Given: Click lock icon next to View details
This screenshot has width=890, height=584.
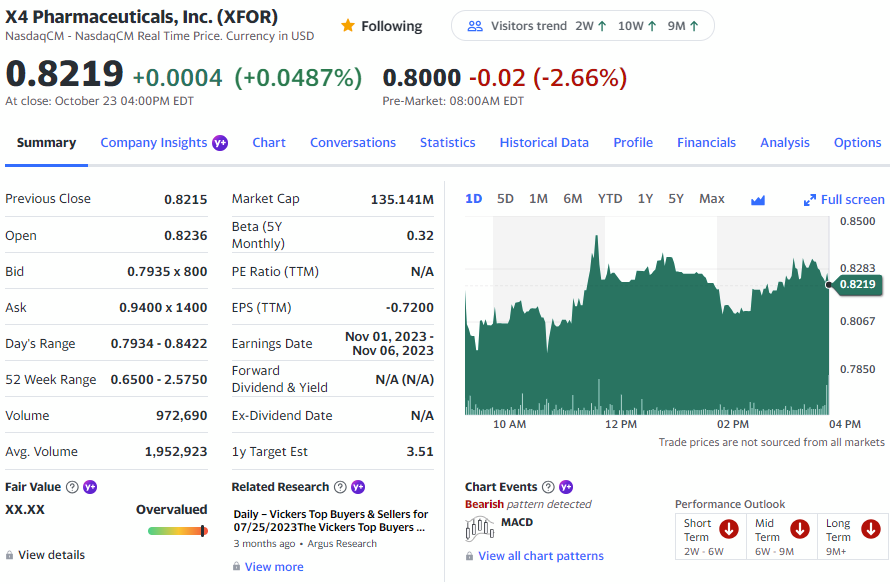Looking at the screenshot, I should 9,555.
